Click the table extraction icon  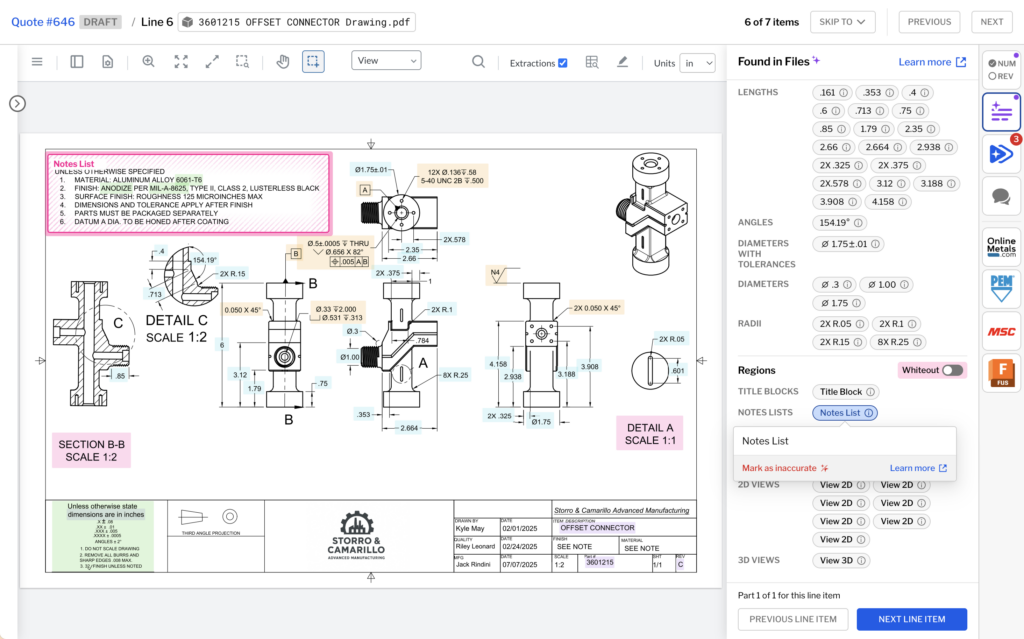[592, 62]
